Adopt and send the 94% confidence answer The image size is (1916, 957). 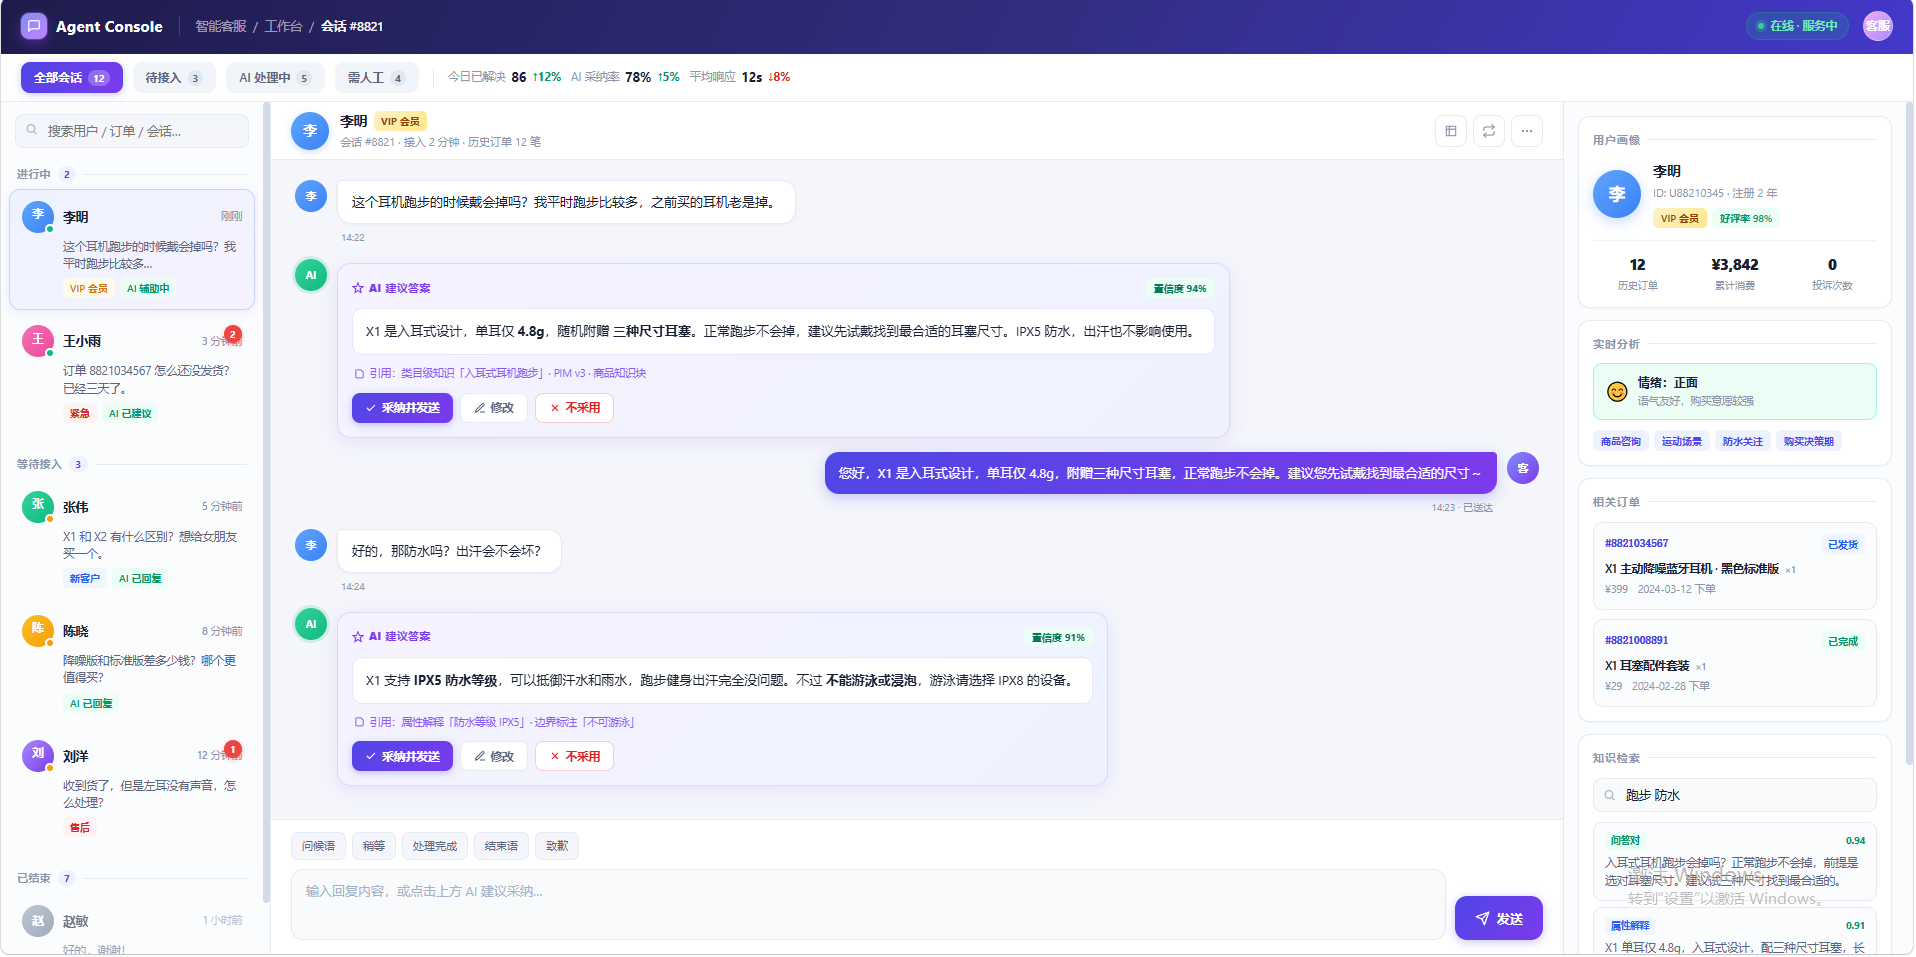402,408
